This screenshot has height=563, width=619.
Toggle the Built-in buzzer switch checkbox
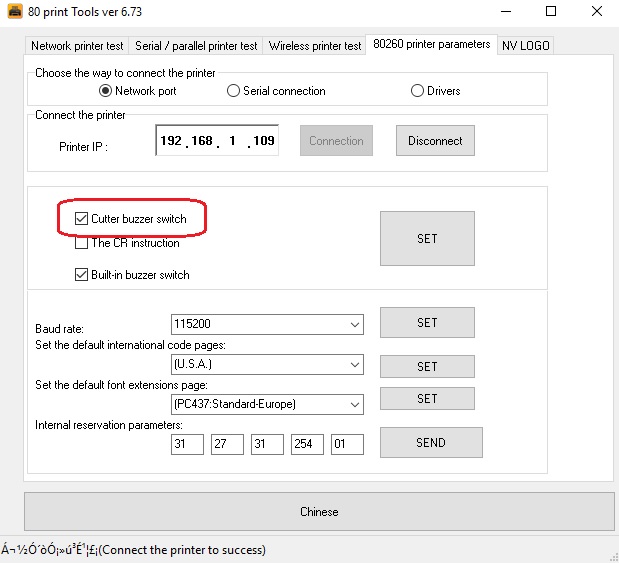(82, 275)
